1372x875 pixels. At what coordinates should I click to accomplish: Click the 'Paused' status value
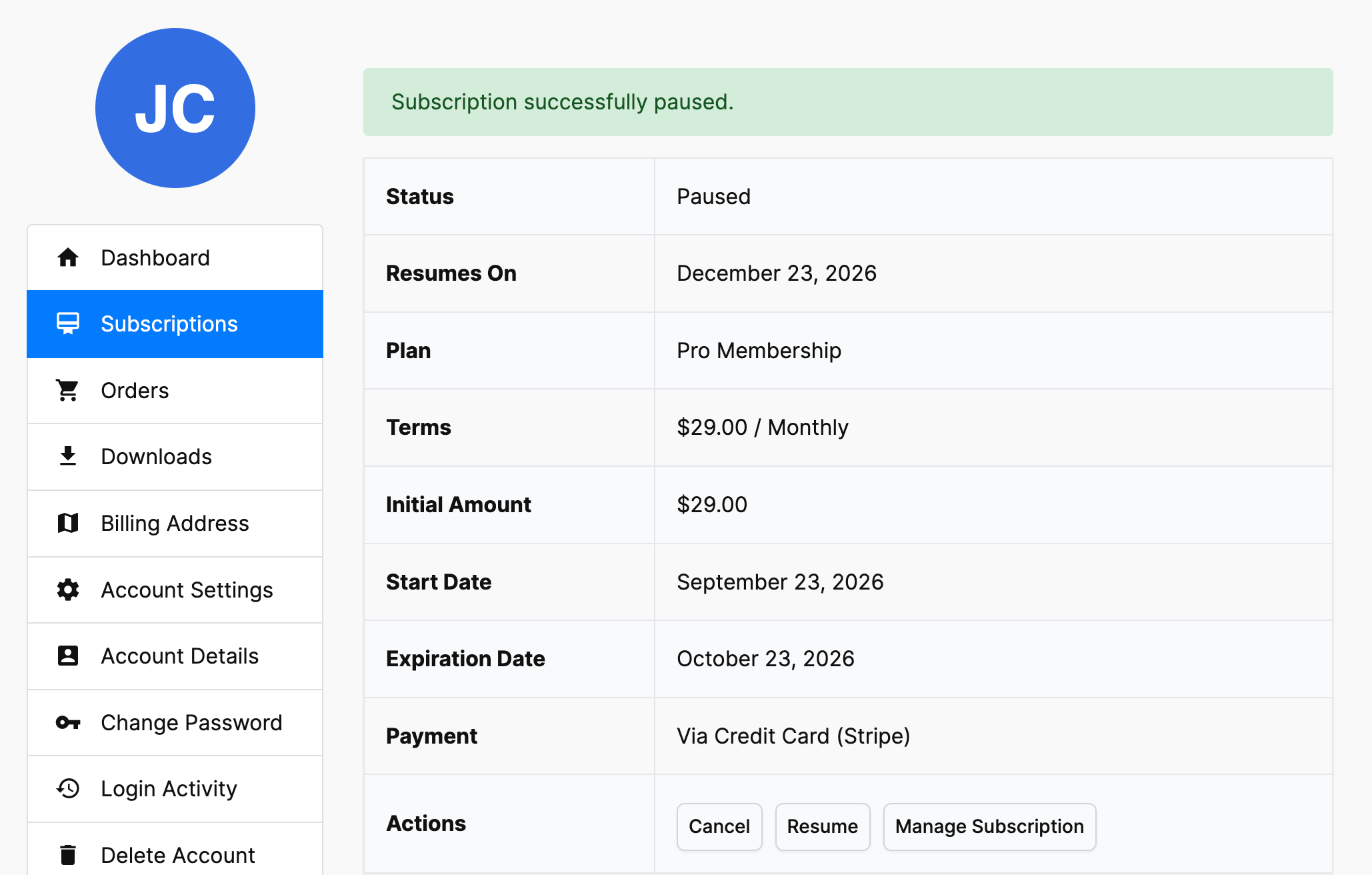714,197
